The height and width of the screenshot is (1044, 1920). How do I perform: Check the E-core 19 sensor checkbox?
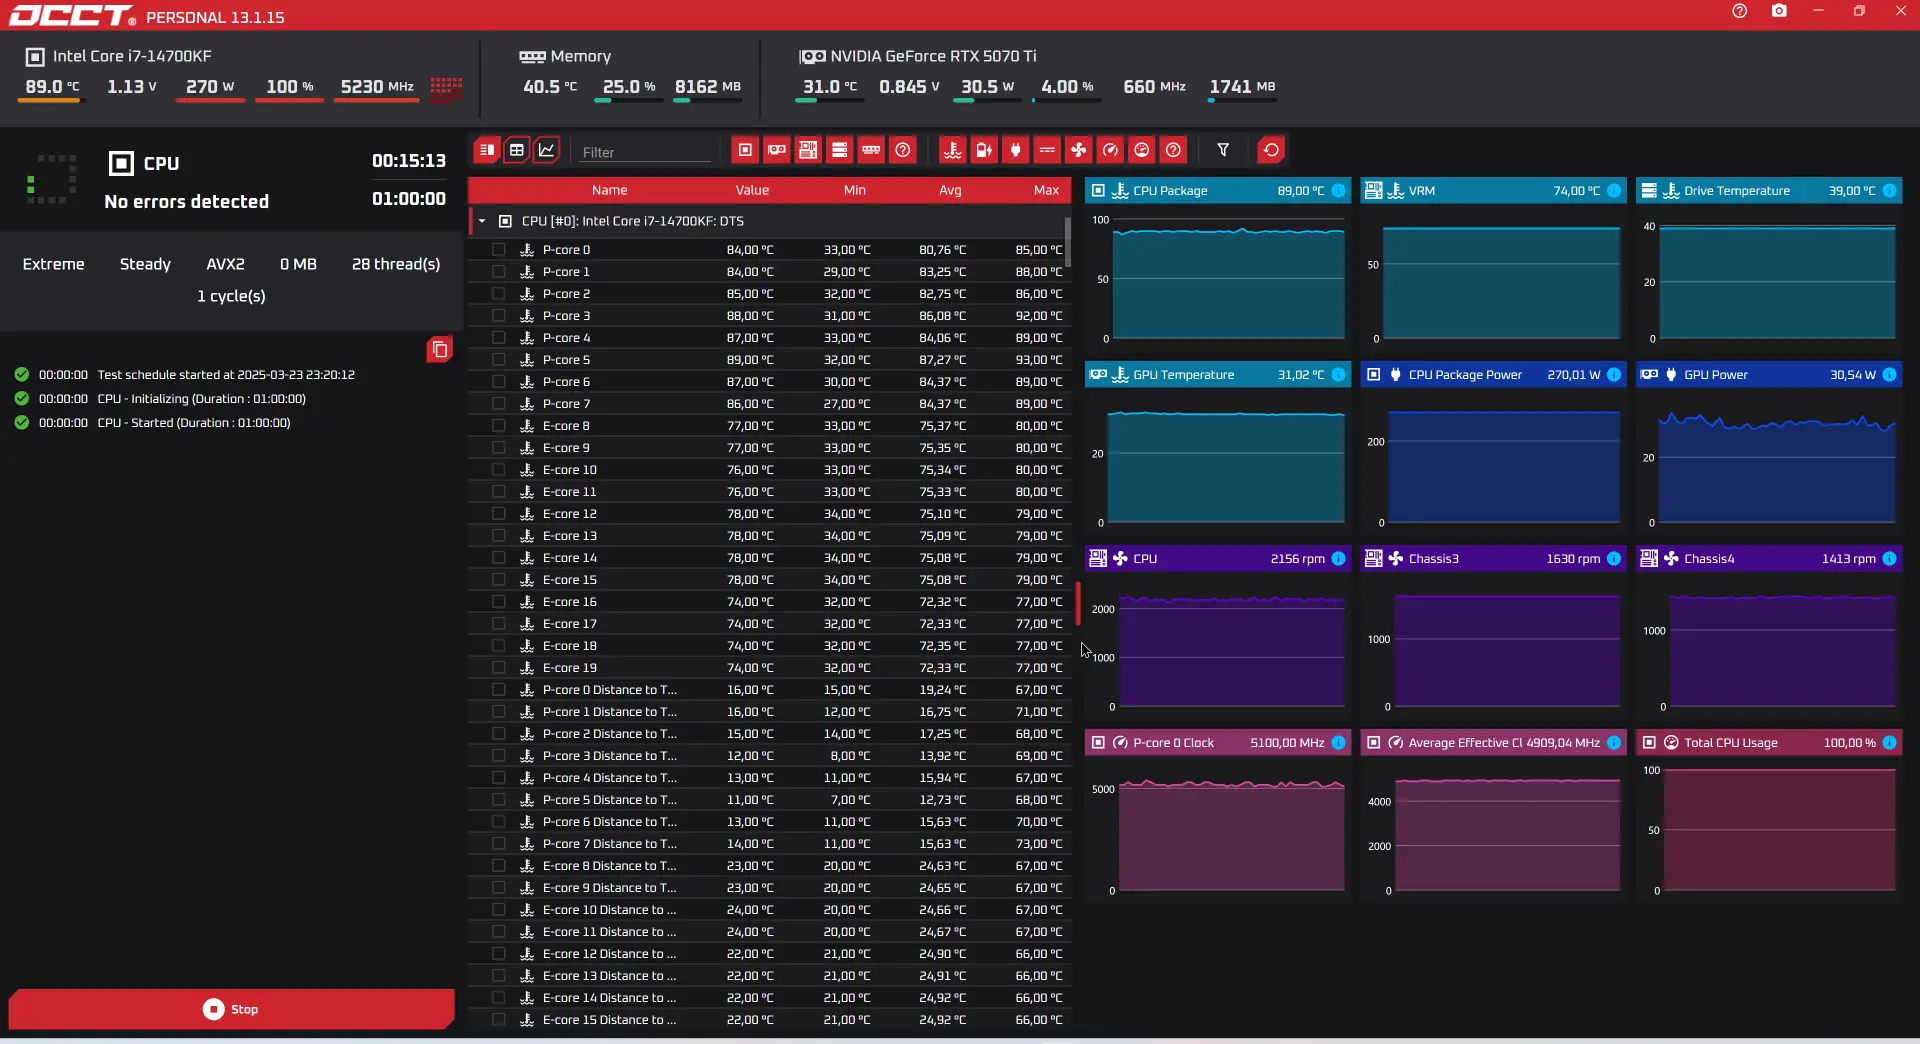pos(499,668)
